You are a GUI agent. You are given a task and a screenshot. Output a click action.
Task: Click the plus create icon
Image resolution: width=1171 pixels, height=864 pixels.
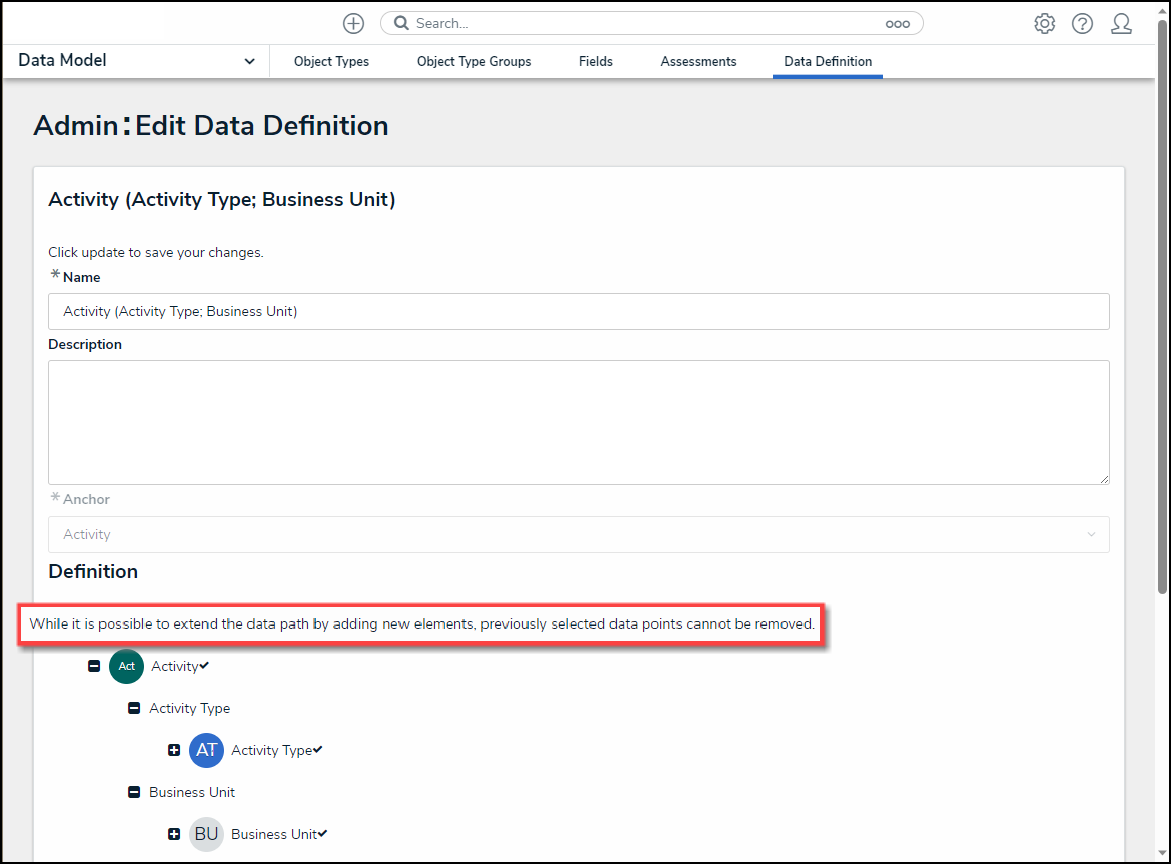353,23
